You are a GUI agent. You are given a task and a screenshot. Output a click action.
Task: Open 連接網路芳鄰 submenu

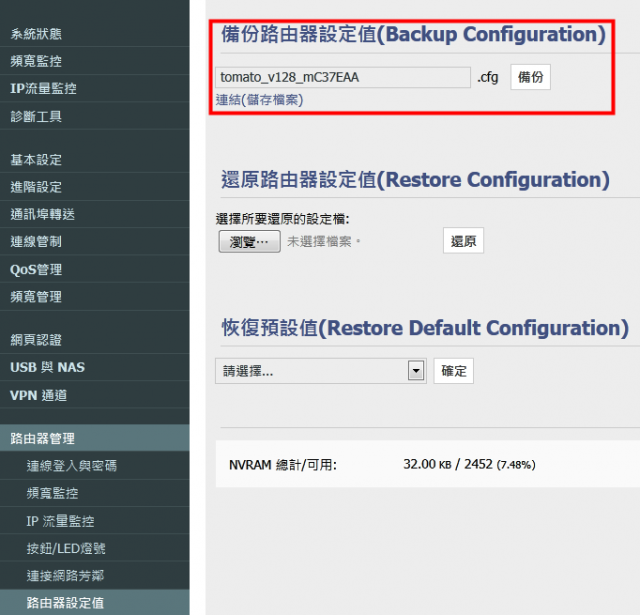click(x=94, y=575)
